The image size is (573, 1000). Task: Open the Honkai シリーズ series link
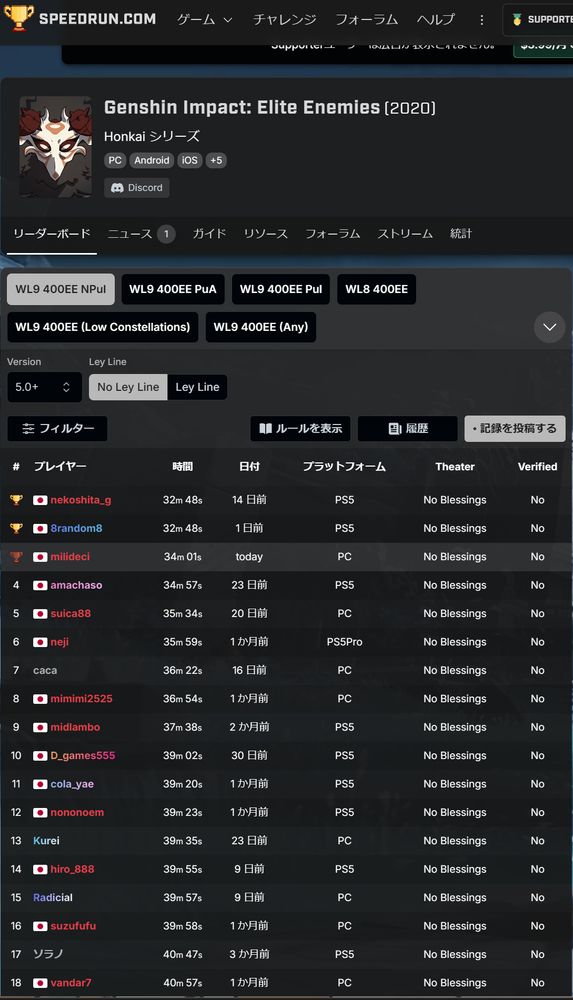[x=152, y=136]
